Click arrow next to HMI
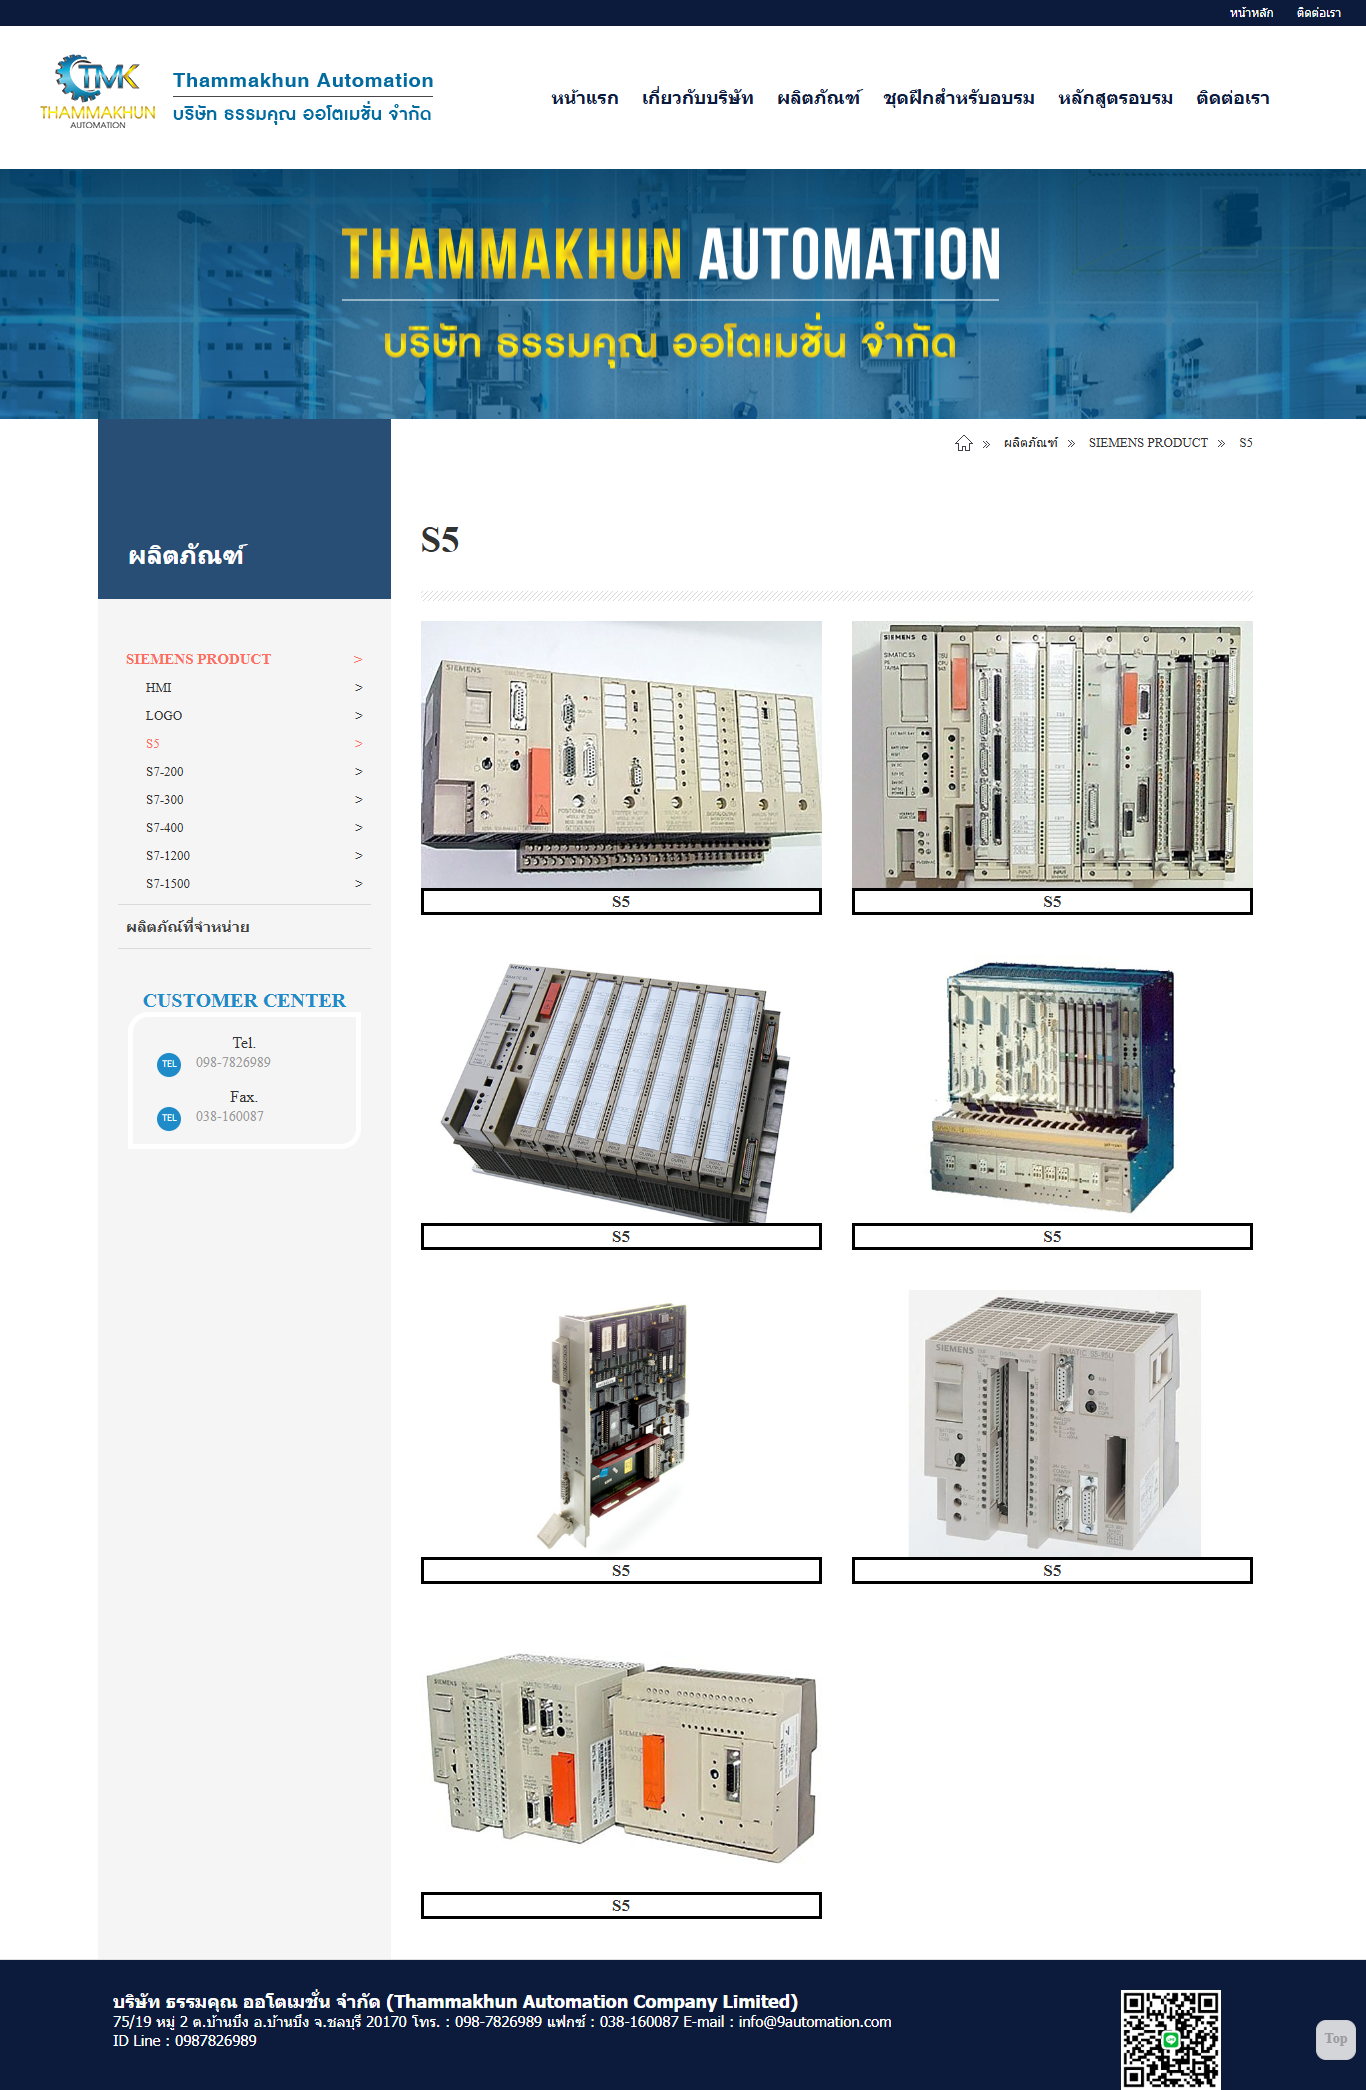1366x2090 pixels. pyautogui.click(x=358, y=688)
